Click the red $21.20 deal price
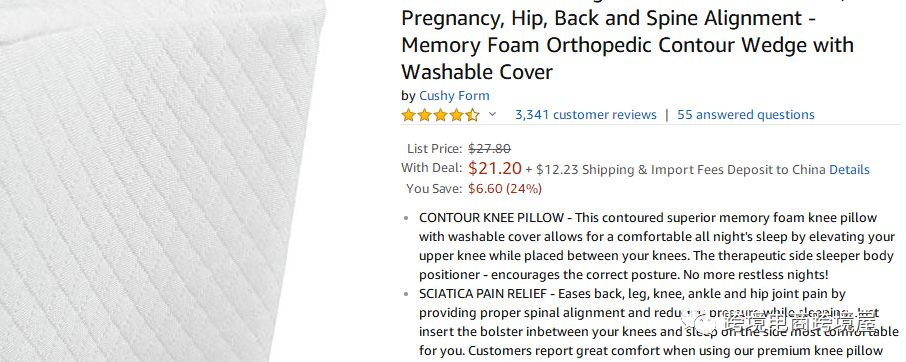Viewport: 906px width, 362px height. pos(495,169)
